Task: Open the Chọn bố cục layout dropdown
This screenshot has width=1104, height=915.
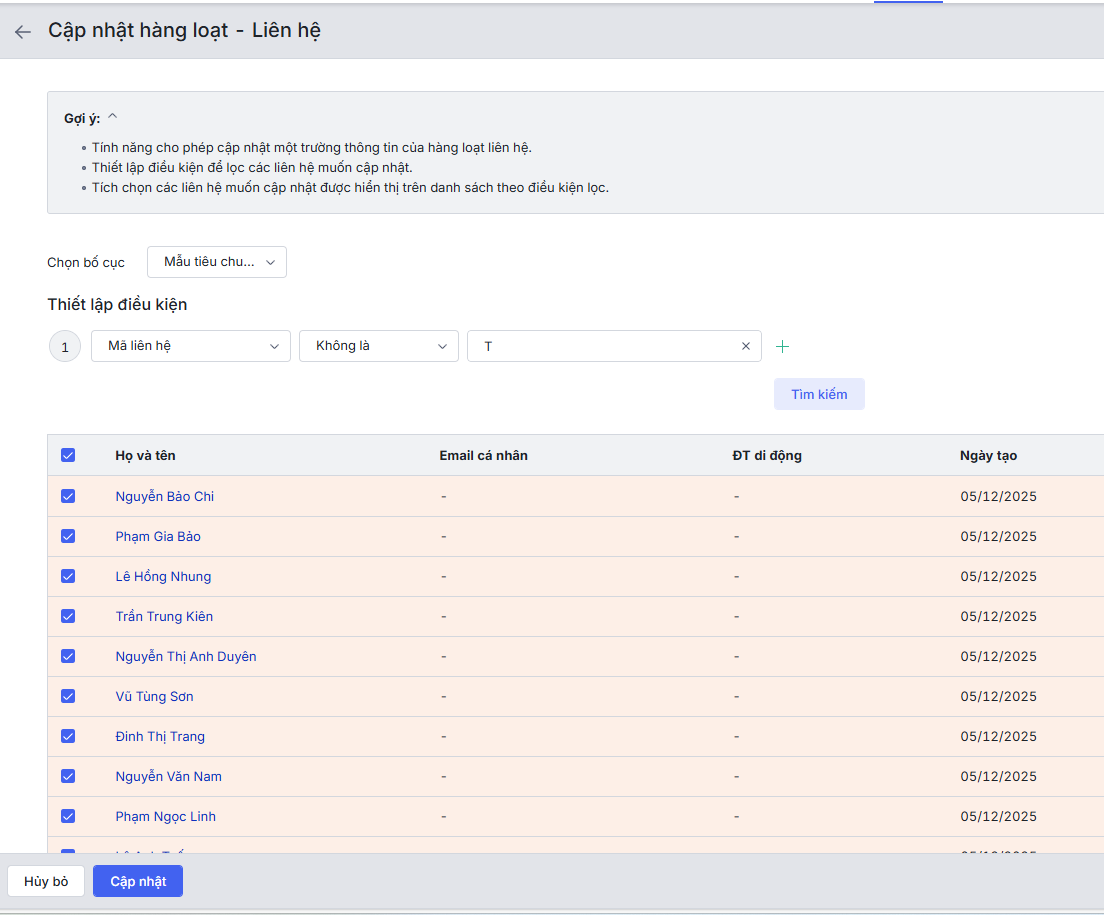Action: coord(216,262)
